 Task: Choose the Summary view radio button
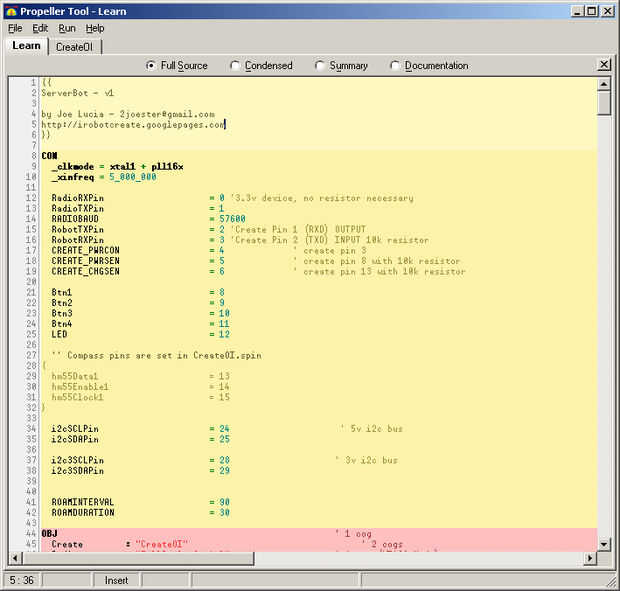pos(320,66)
